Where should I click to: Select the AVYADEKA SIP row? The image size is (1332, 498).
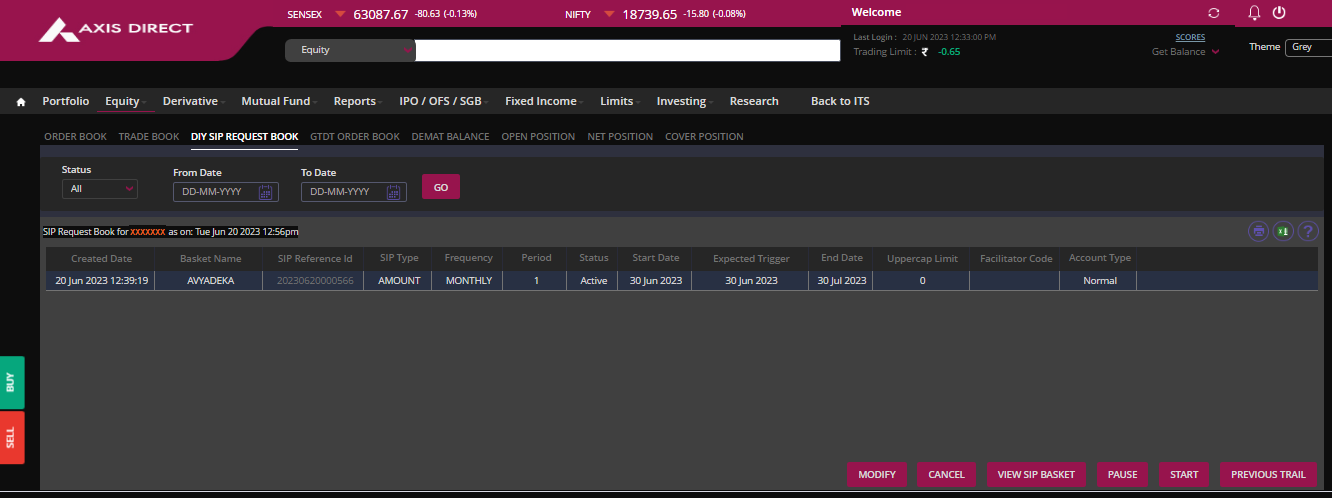pyautogui.click(x=210, y=281)
